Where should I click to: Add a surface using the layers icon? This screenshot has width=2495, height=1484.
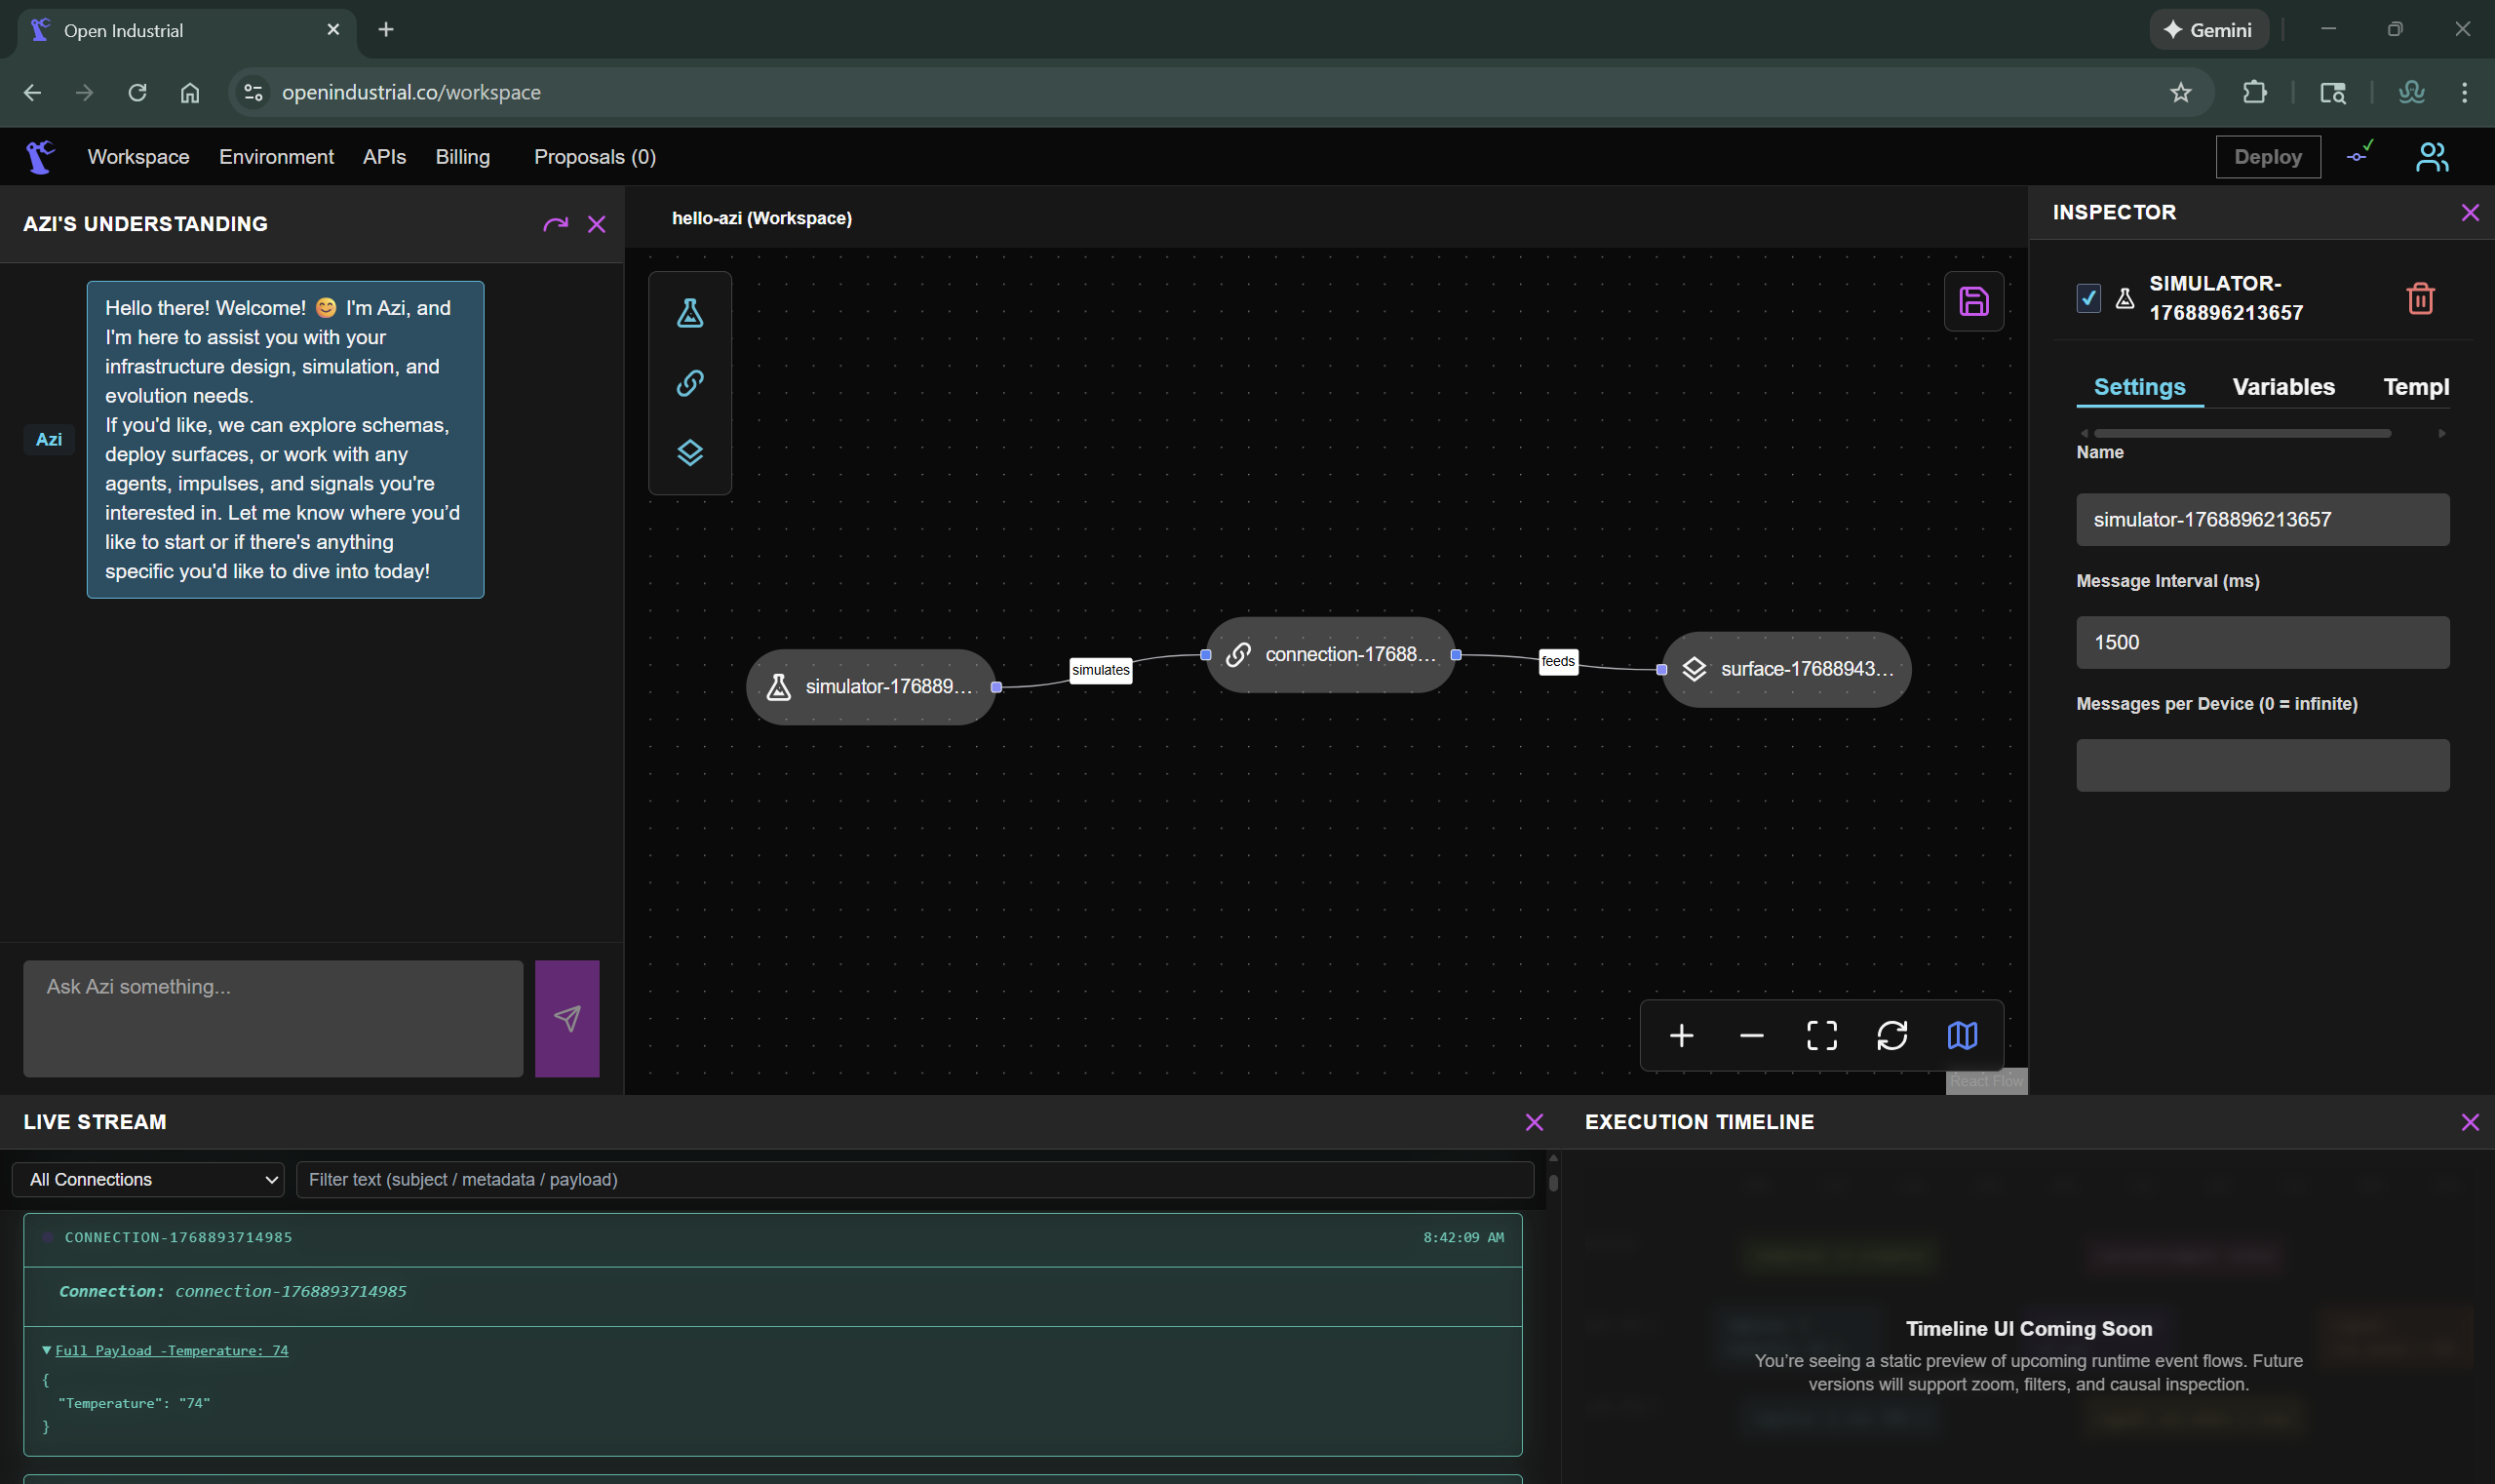click(690, 453)
